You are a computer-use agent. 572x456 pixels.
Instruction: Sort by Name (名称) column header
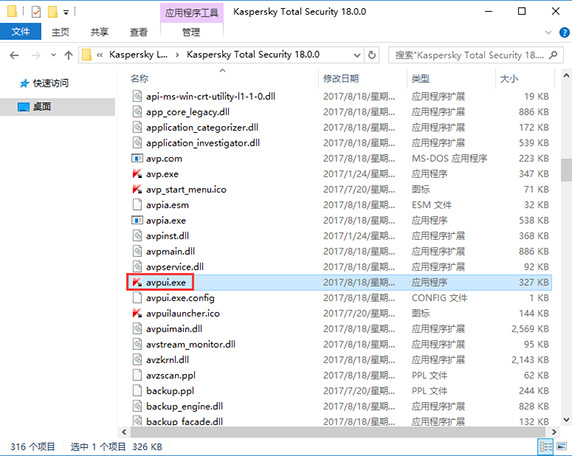point(140,78)
